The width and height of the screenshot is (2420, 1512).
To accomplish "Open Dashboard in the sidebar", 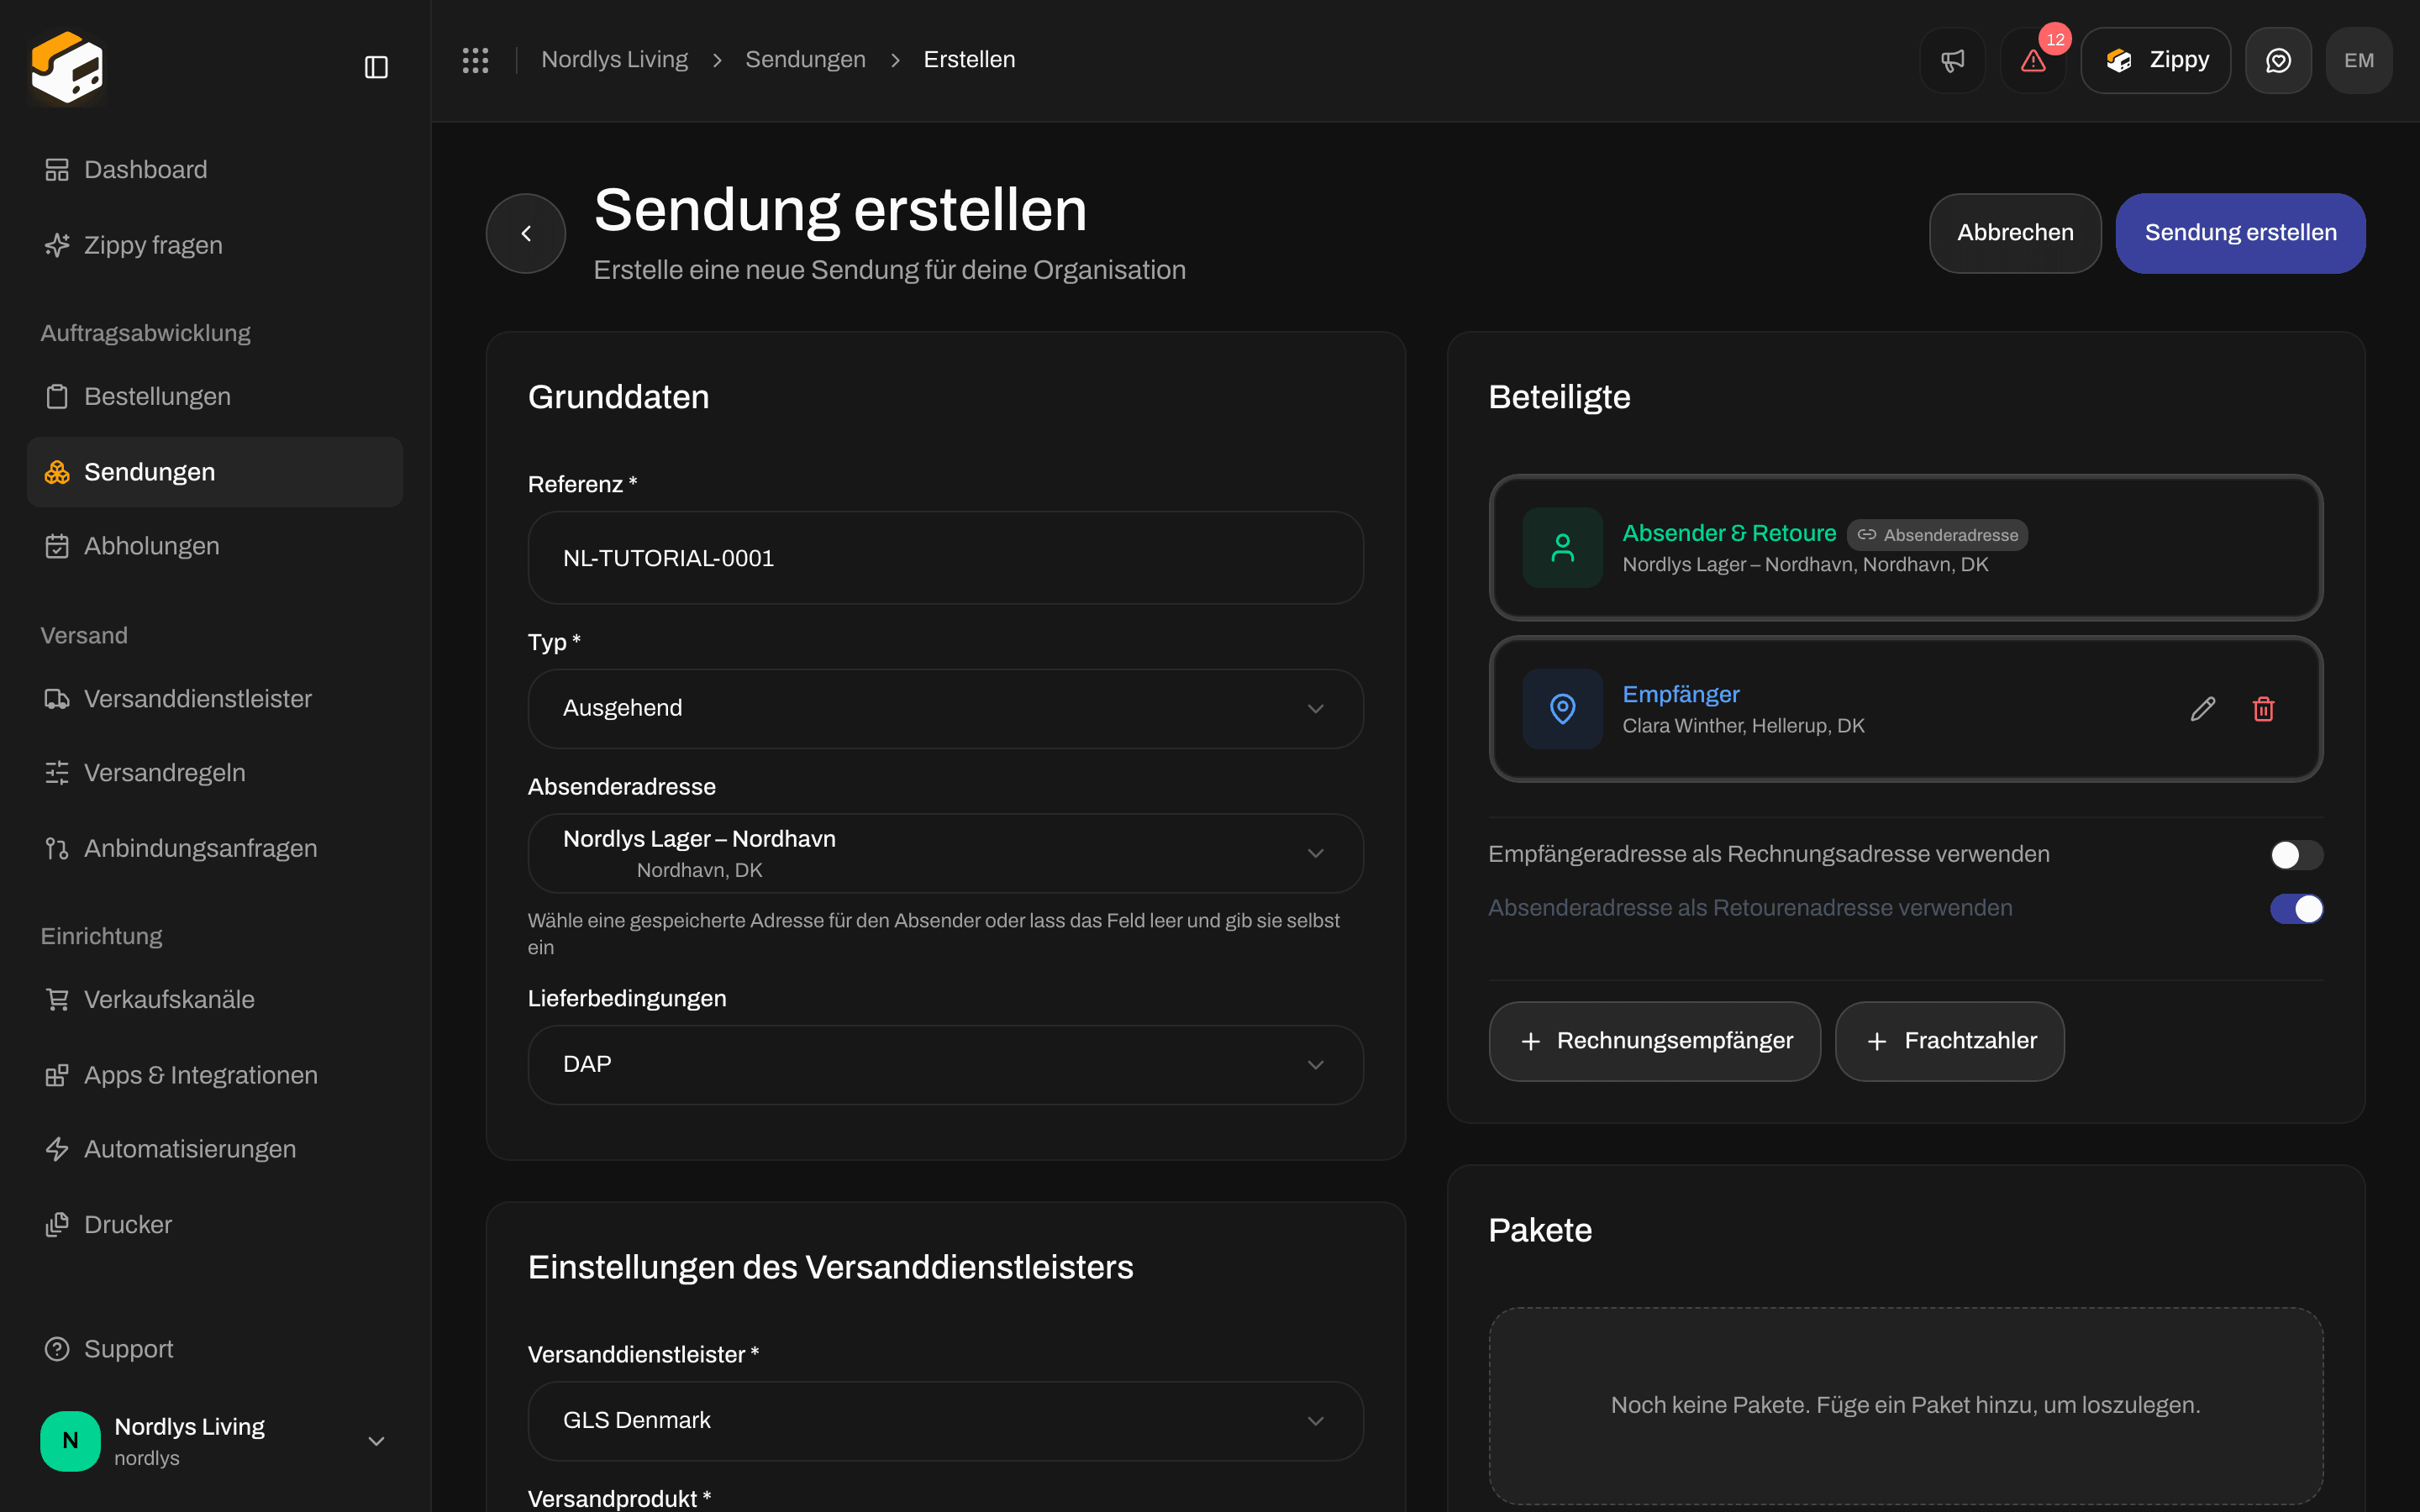I will tap(215, 170).
